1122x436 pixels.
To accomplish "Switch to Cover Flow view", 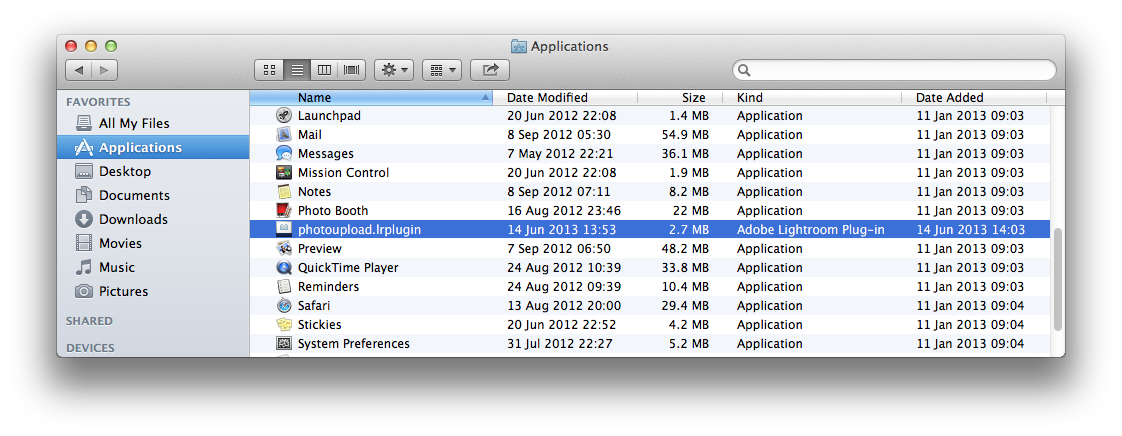I will click(352, 70).
